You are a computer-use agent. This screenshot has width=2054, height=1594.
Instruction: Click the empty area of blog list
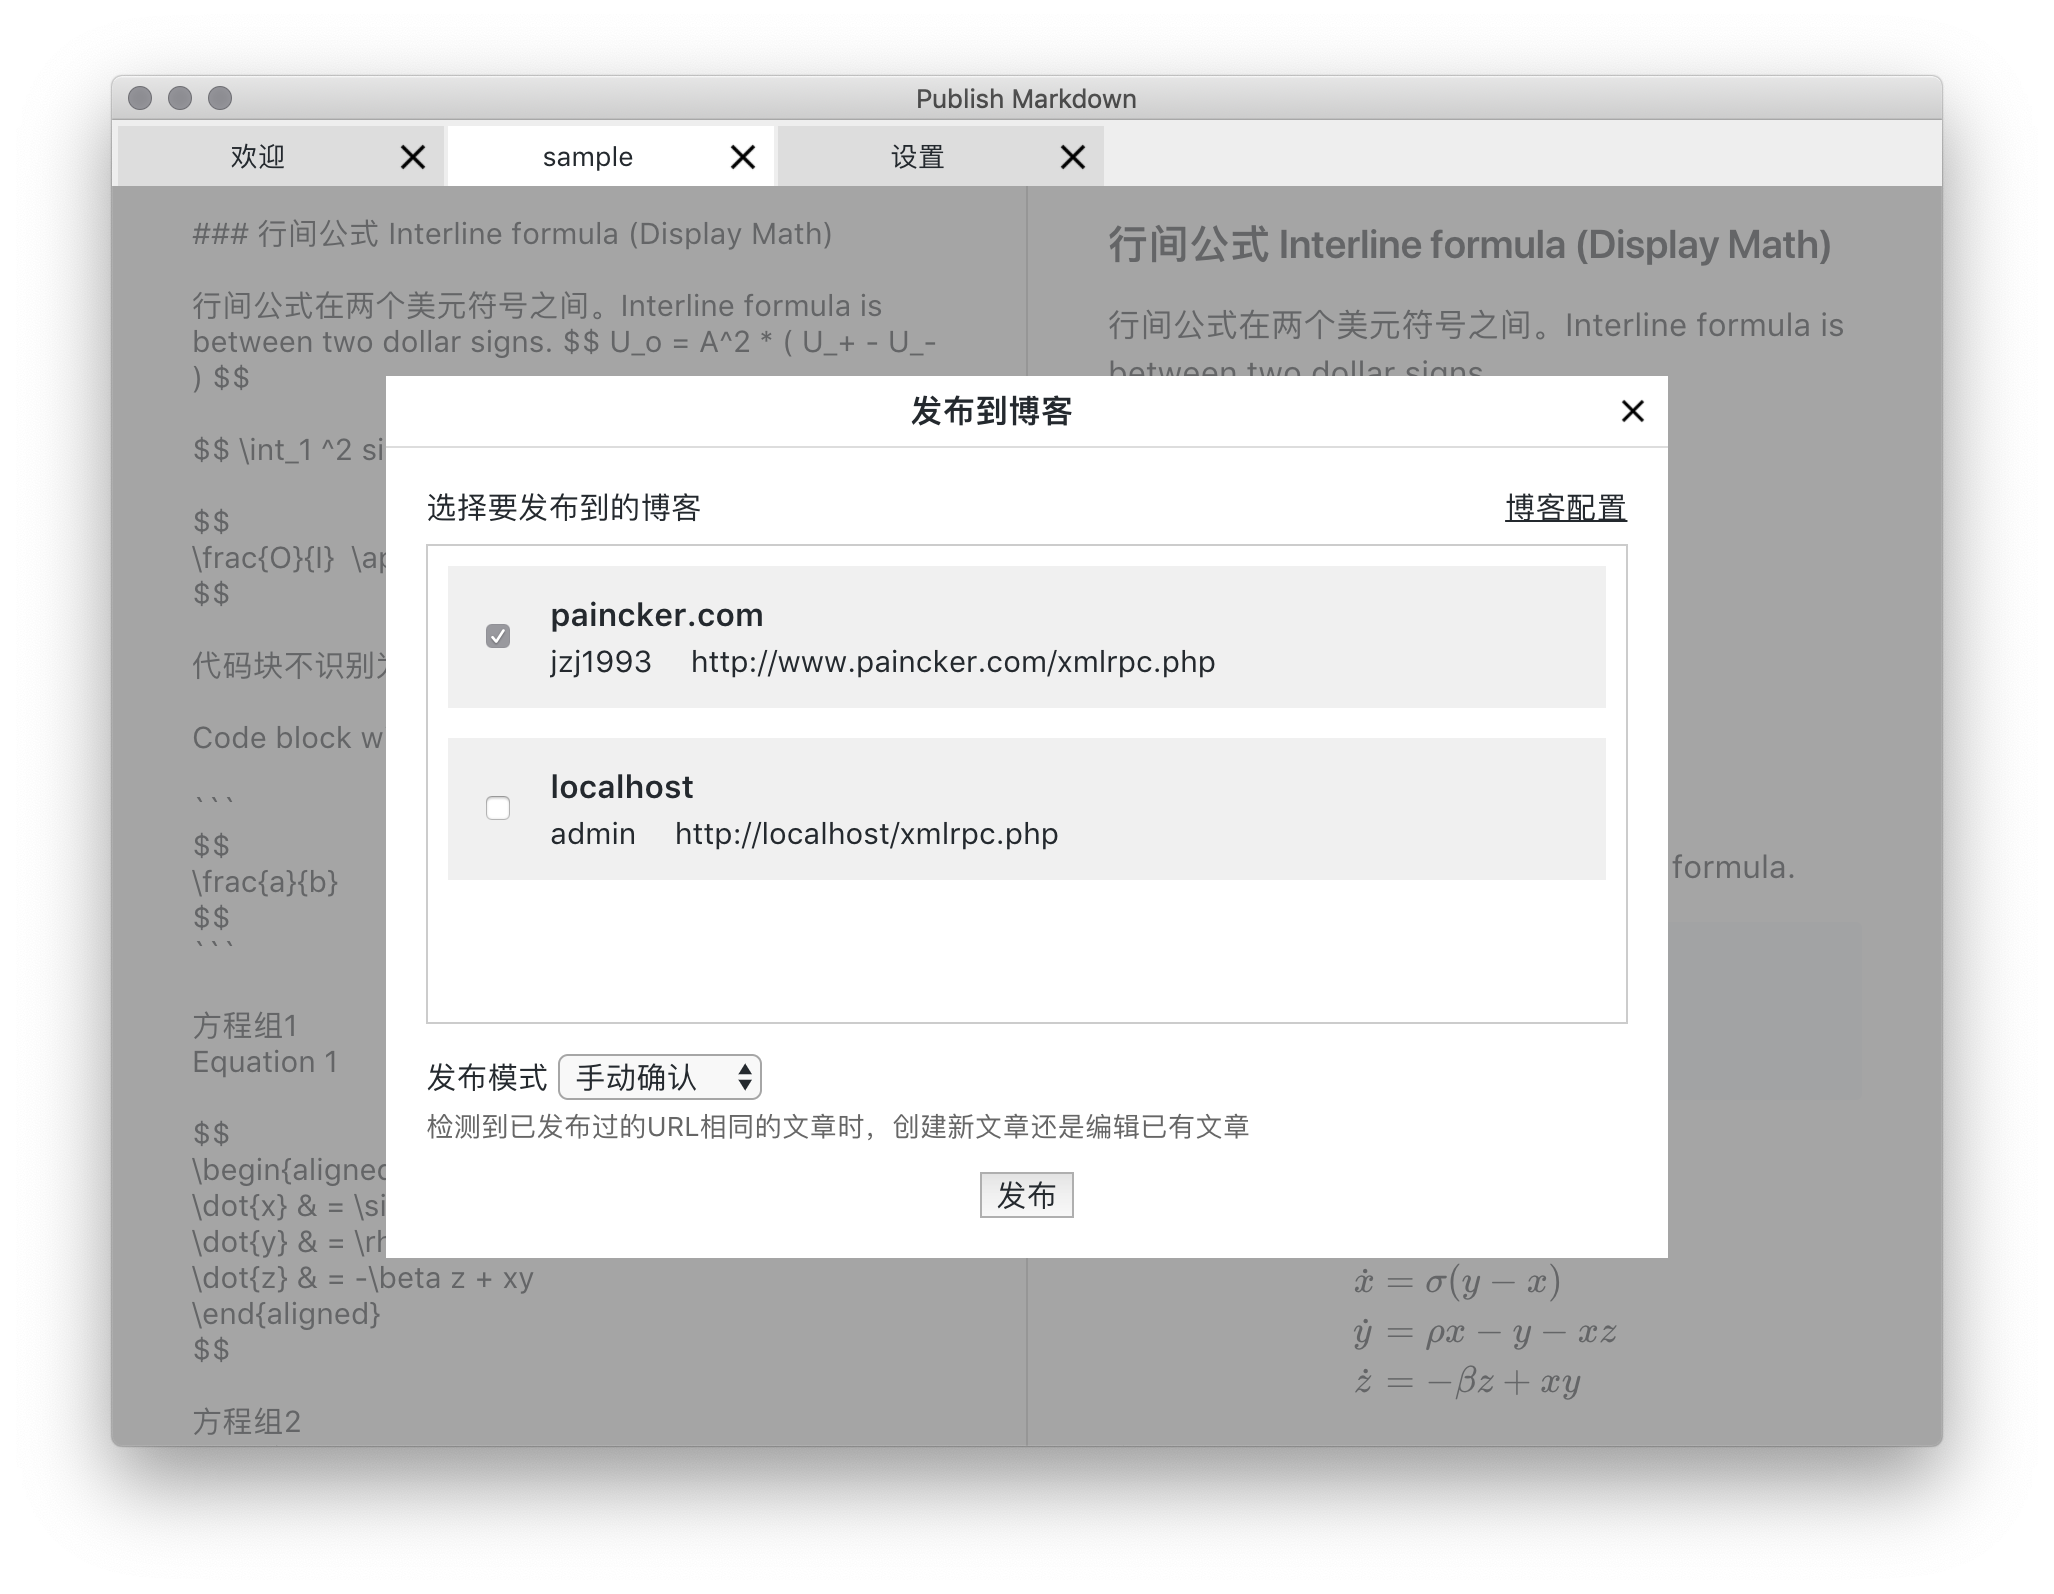coord(1026,950)
